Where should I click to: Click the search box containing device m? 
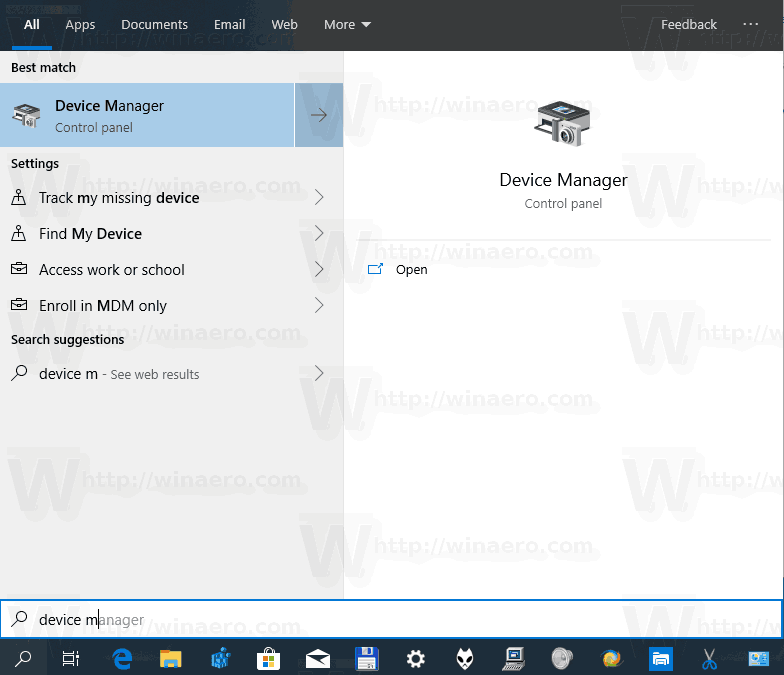[x=392, y=619]
